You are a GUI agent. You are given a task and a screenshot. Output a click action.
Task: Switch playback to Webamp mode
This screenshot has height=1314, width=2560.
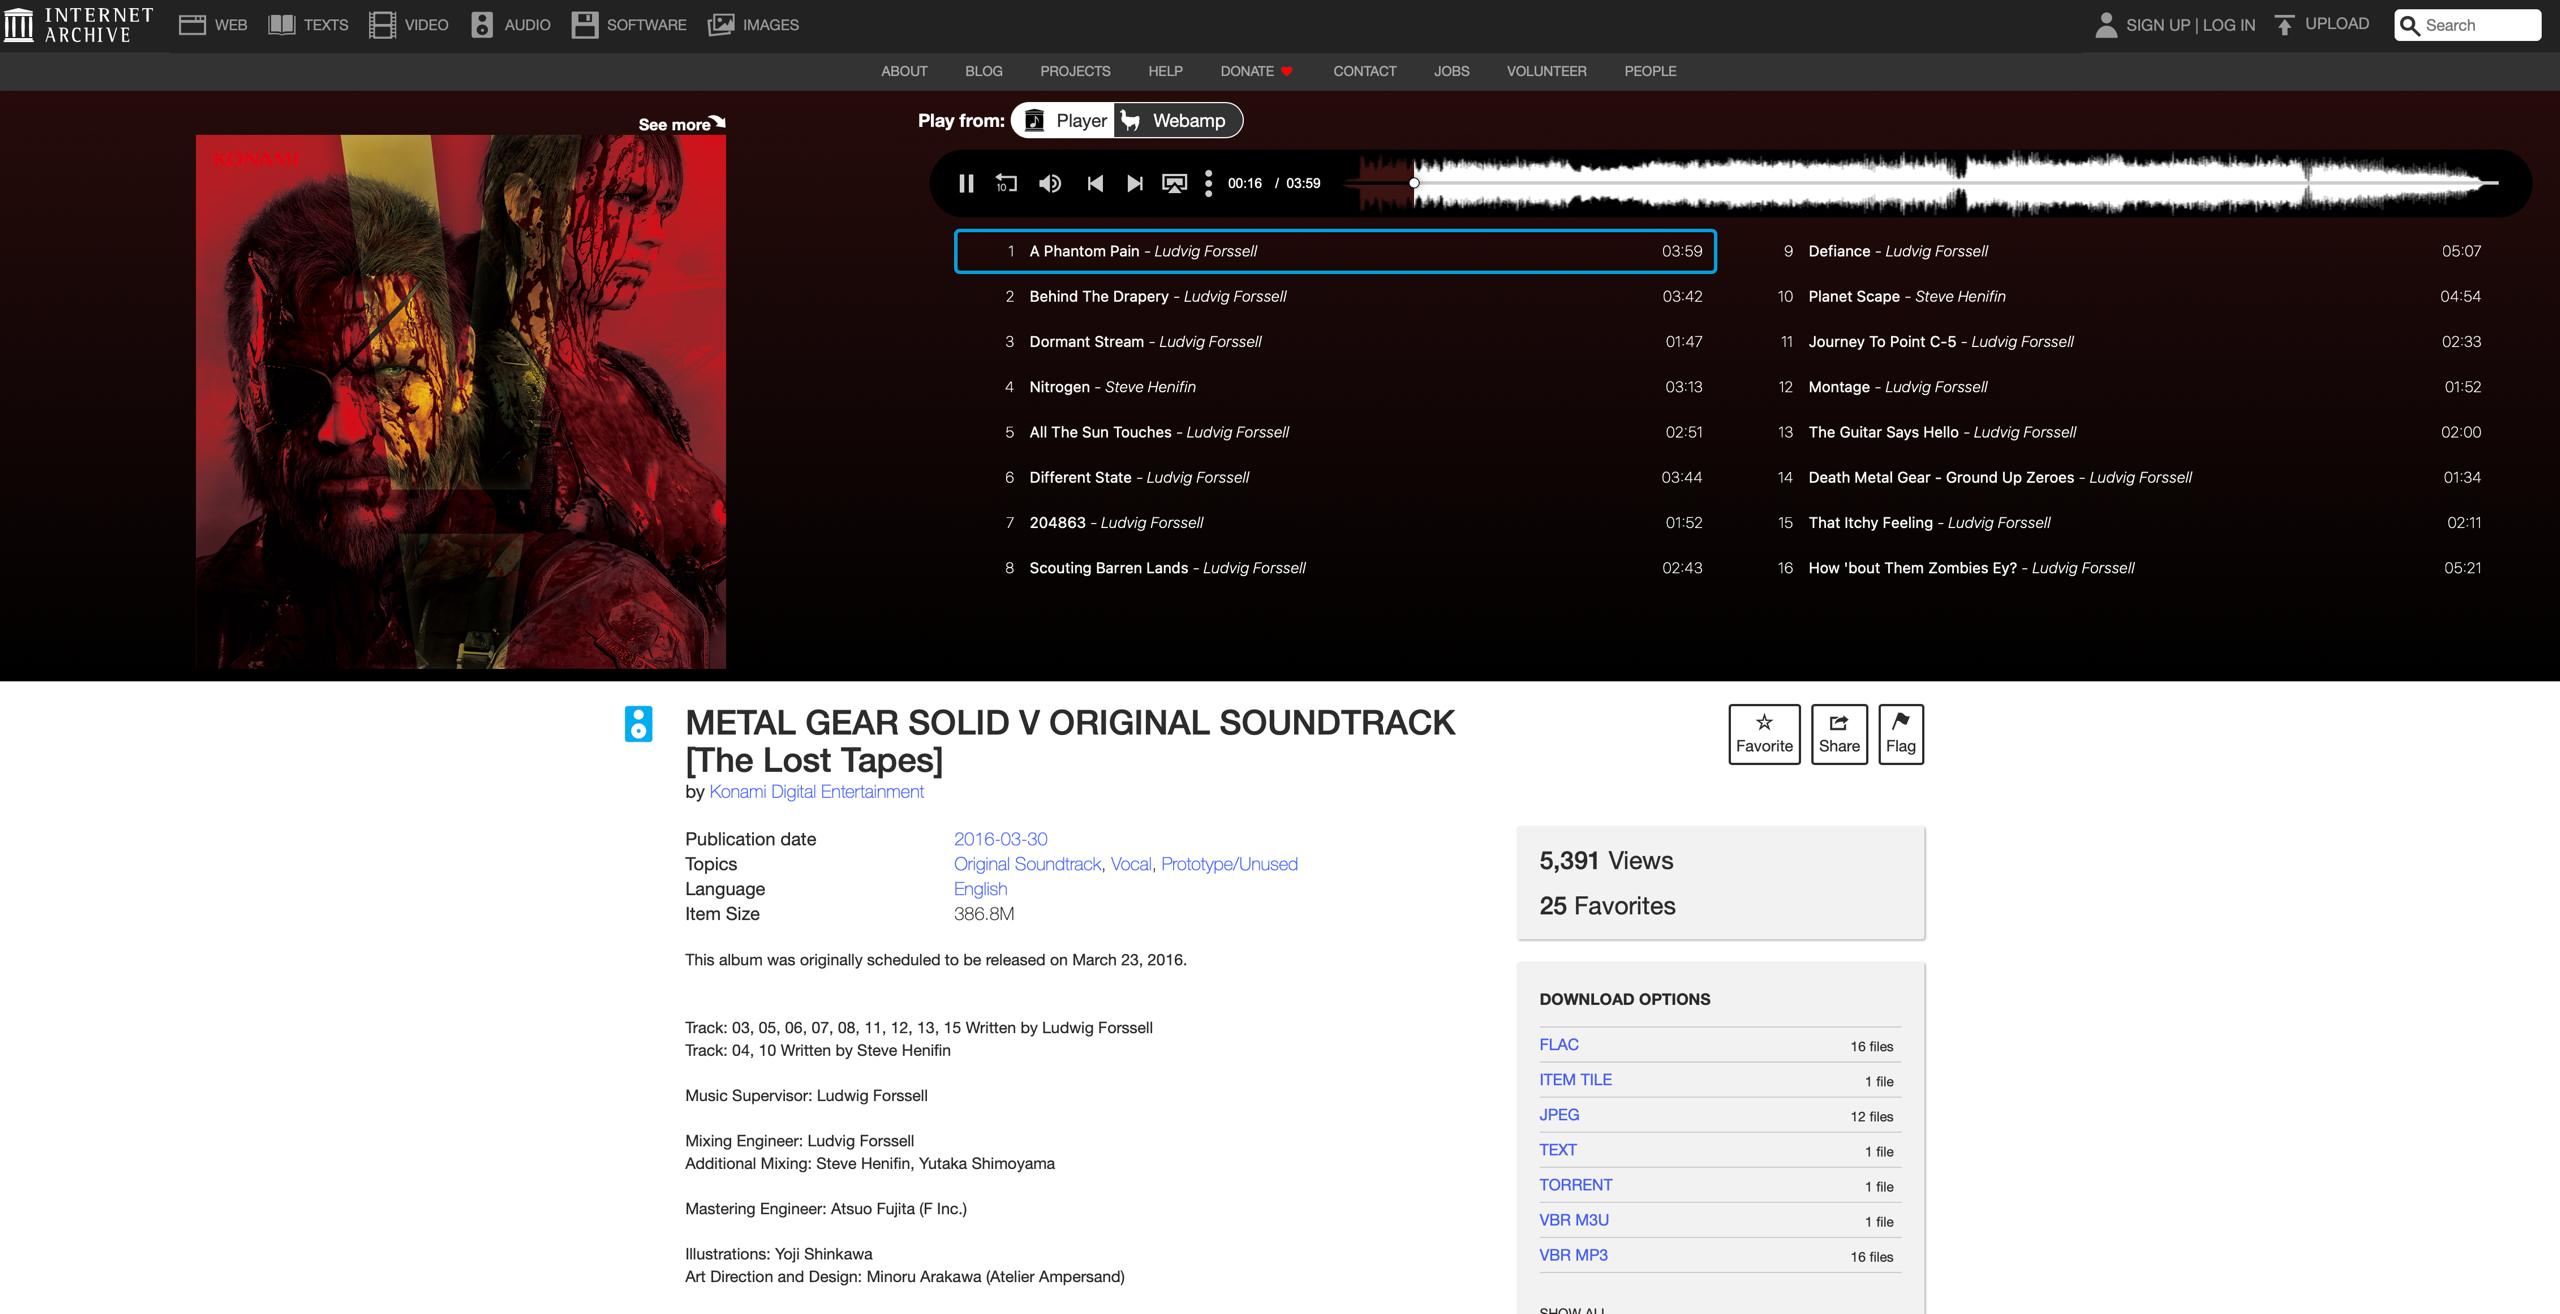(1176, 121)
